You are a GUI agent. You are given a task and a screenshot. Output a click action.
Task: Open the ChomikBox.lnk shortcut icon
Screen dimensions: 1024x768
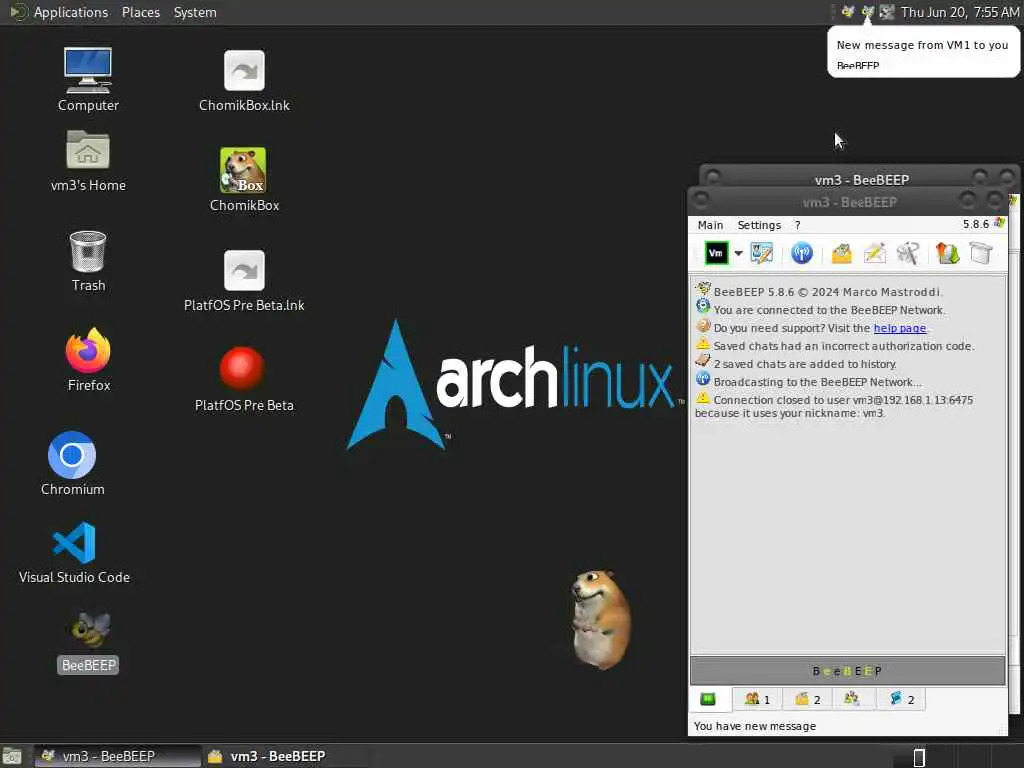click(x=244, y=80)
